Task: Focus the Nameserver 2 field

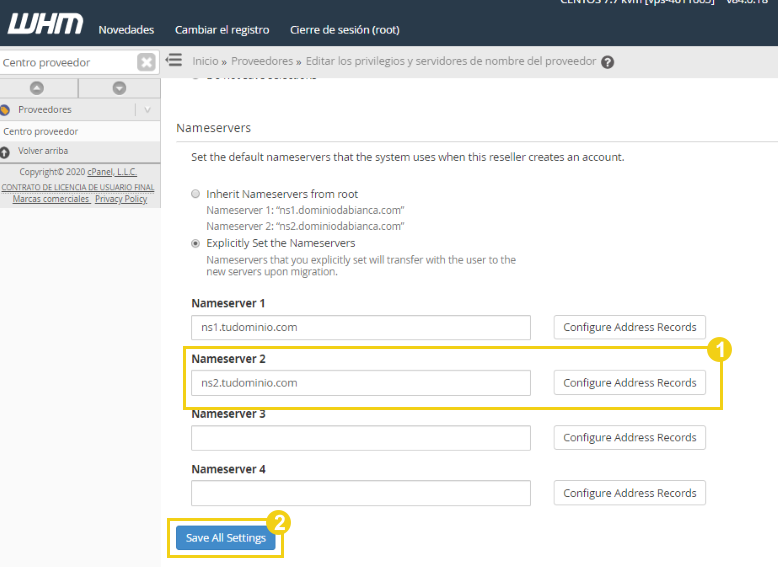Action: pyautogui.click(x=361, y=383)
